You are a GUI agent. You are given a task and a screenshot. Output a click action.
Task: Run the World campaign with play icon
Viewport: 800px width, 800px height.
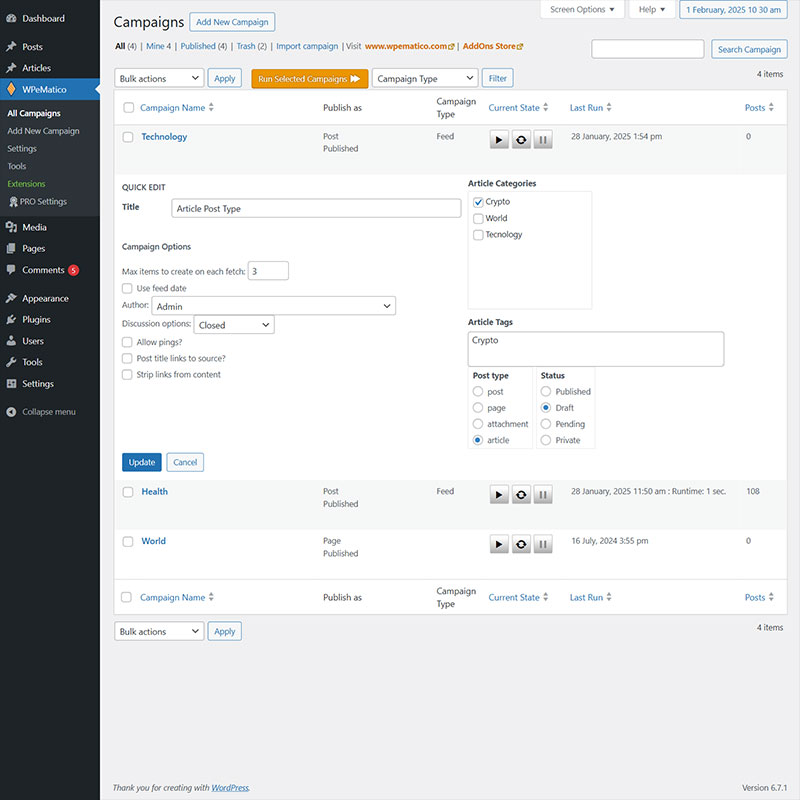coord(499,544)
